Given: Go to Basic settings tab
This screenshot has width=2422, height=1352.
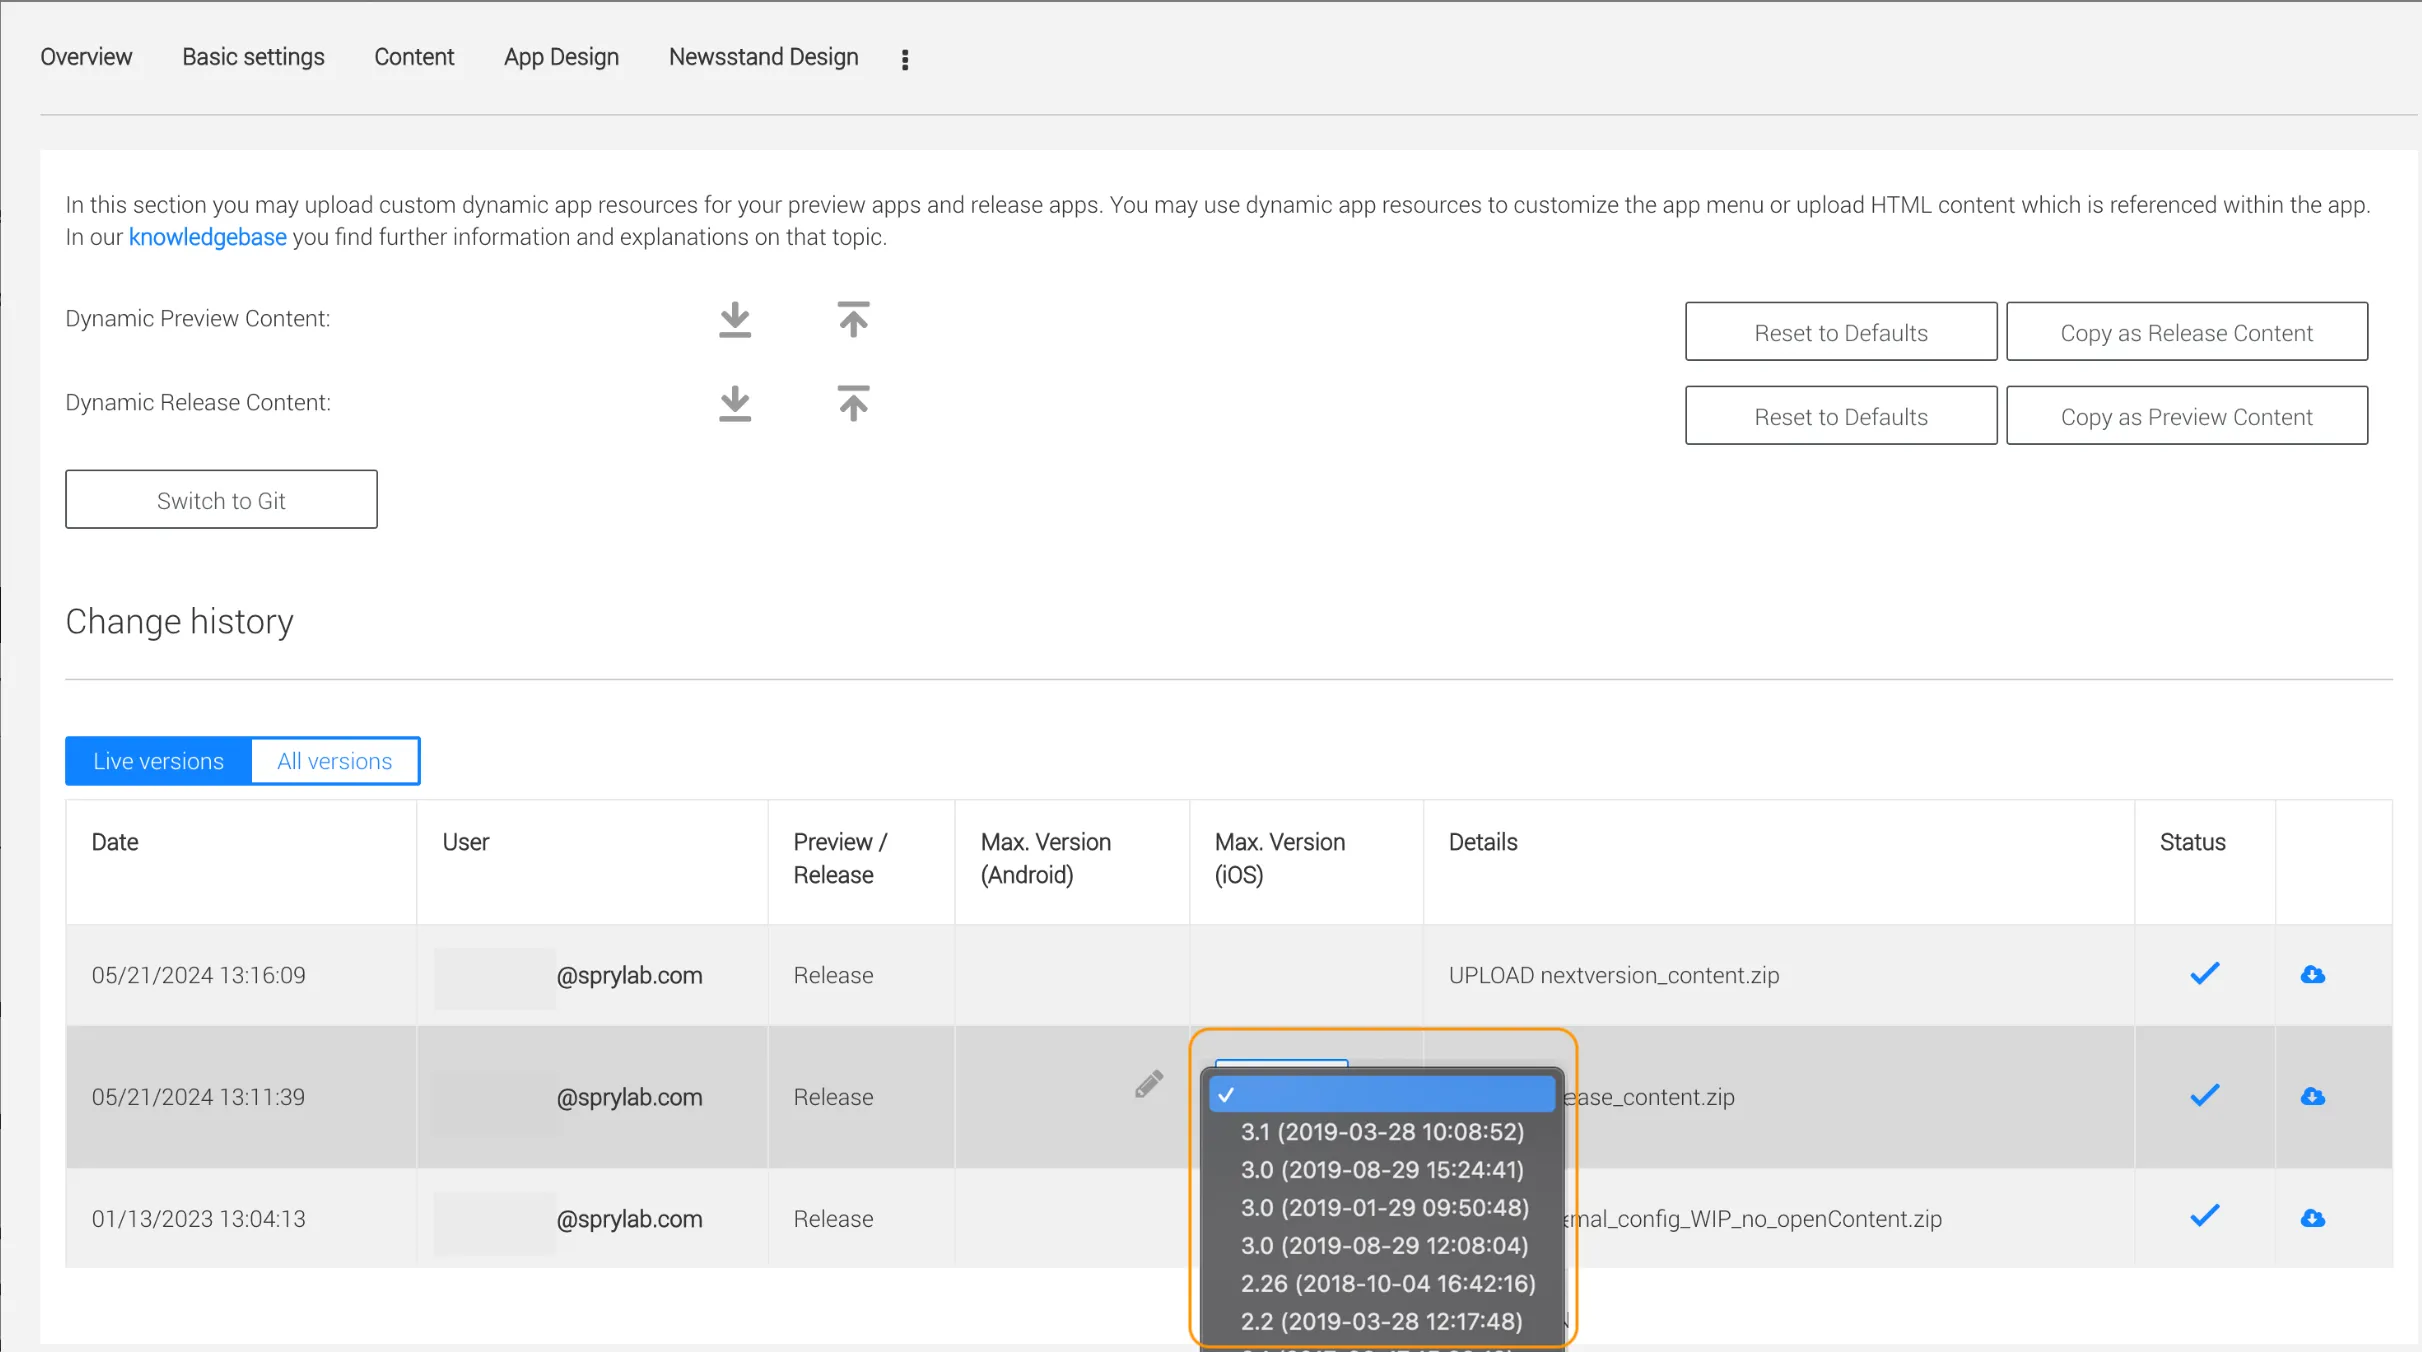Looking at the screenshot, I should [253, 57].
